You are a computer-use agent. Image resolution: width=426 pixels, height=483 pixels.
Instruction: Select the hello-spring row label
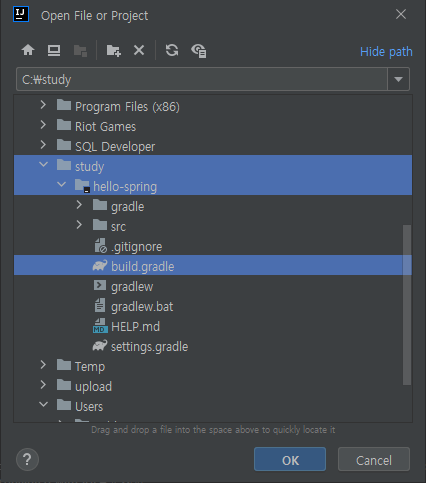coord(125,187)
